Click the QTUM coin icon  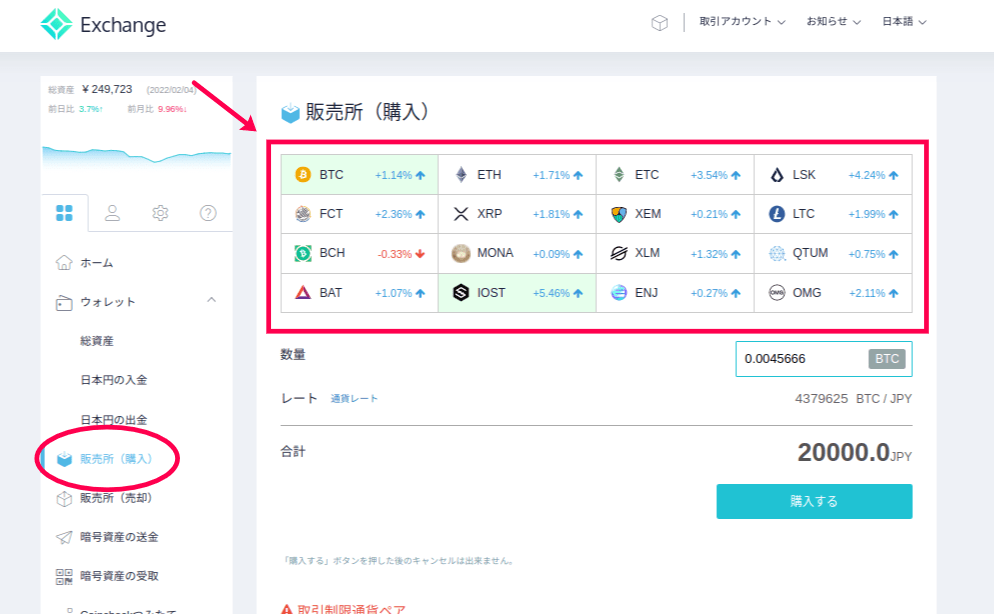[777, 253]
